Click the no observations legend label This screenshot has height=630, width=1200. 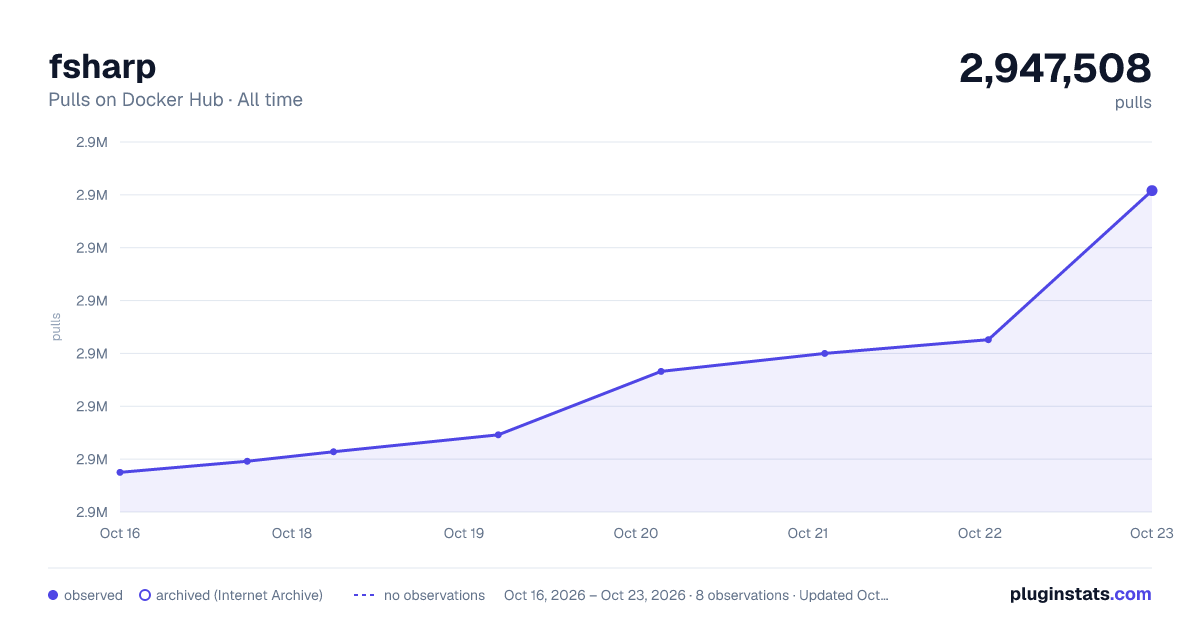pyautogui.click(x=434, y=595)
